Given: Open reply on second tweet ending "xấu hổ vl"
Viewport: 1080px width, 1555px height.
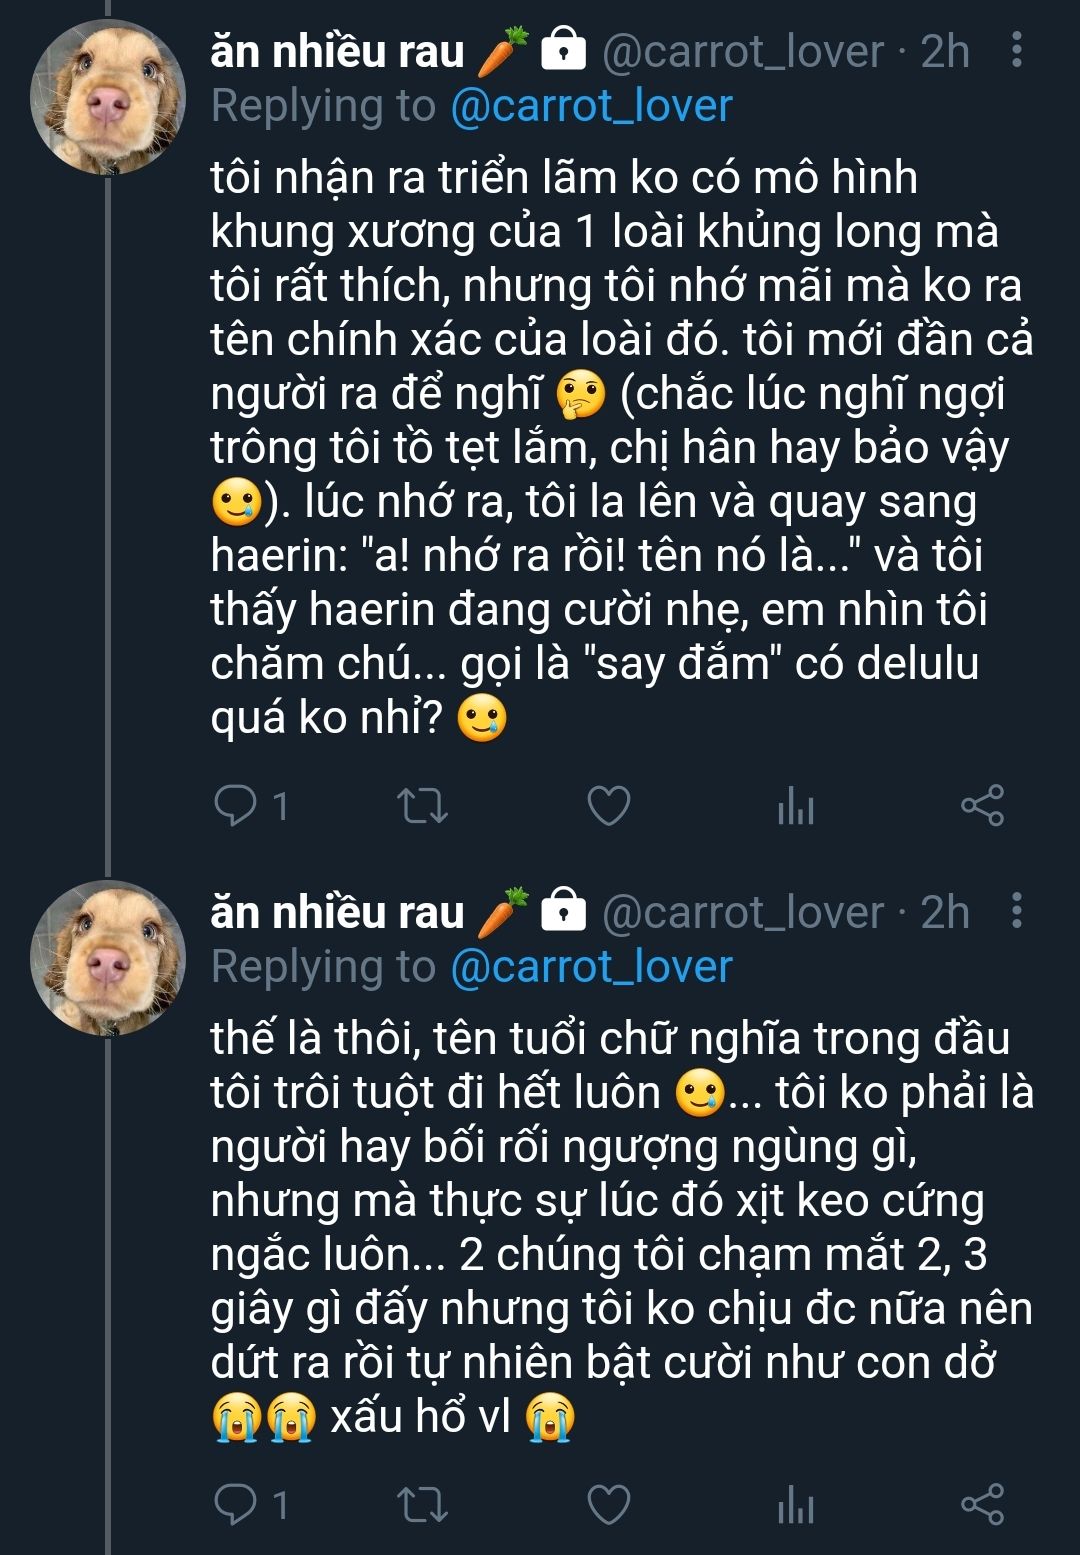Looking at the screenshot, I should coord(236,1504).
